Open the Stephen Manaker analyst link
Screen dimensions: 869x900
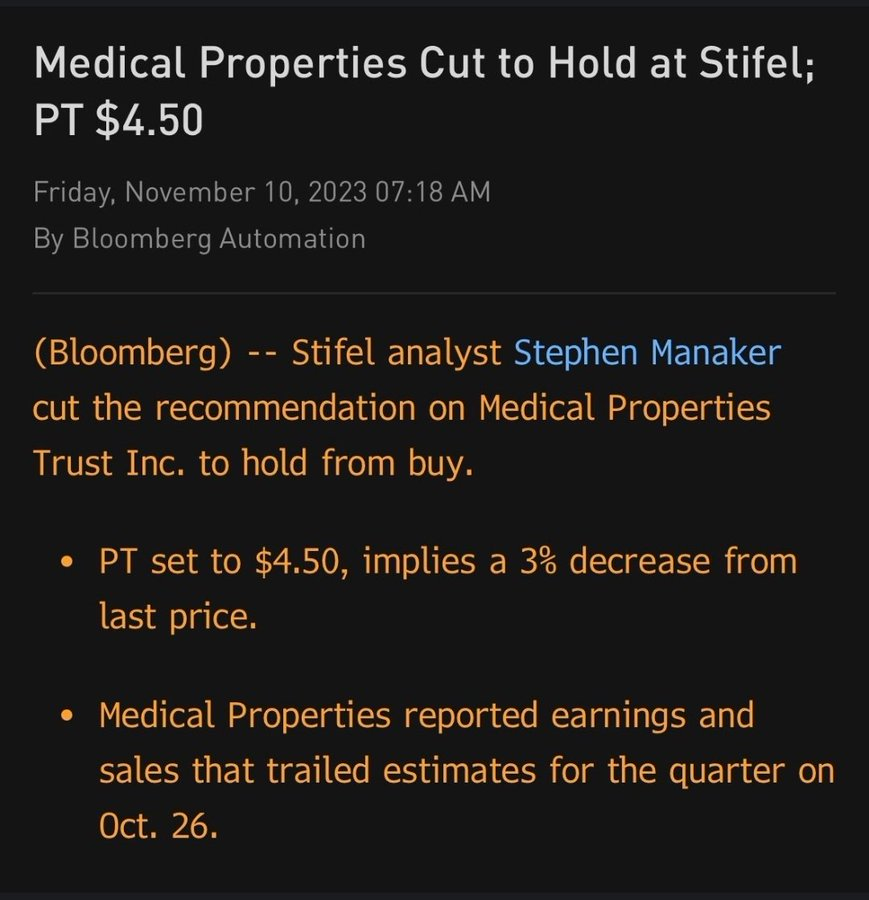click(646, 353)
